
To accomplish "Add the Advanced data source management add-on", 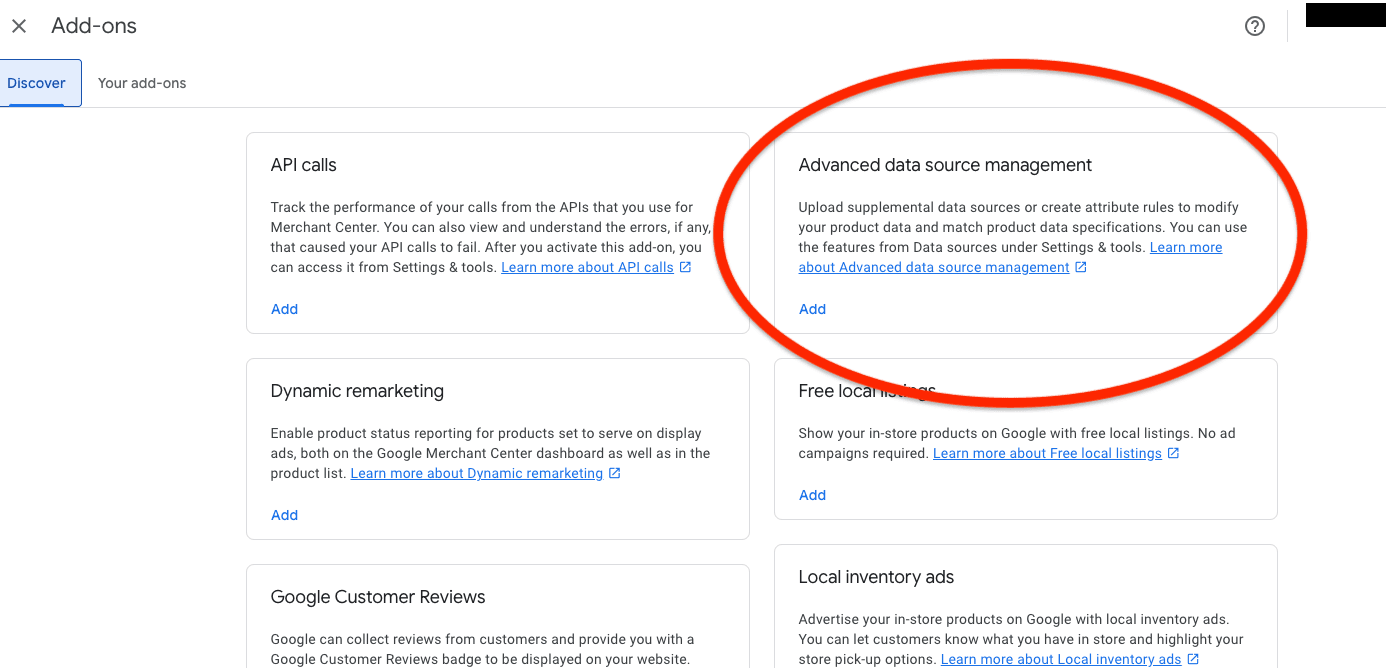I will click(812, 308).
